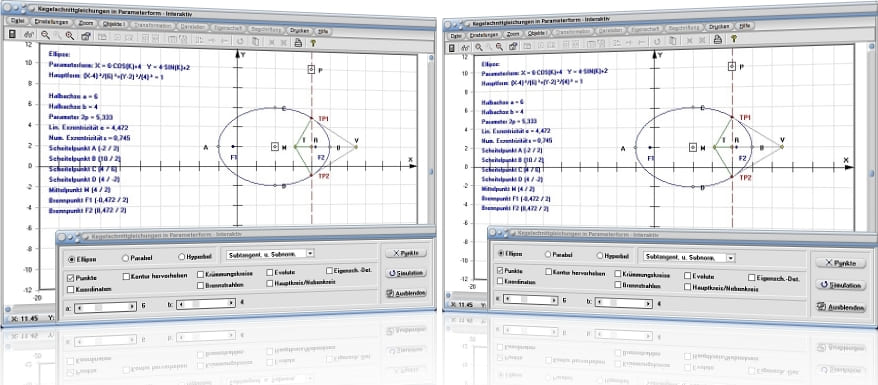
Task: Click the Simulation button in right control panel
Action: (x=841, y=285)
